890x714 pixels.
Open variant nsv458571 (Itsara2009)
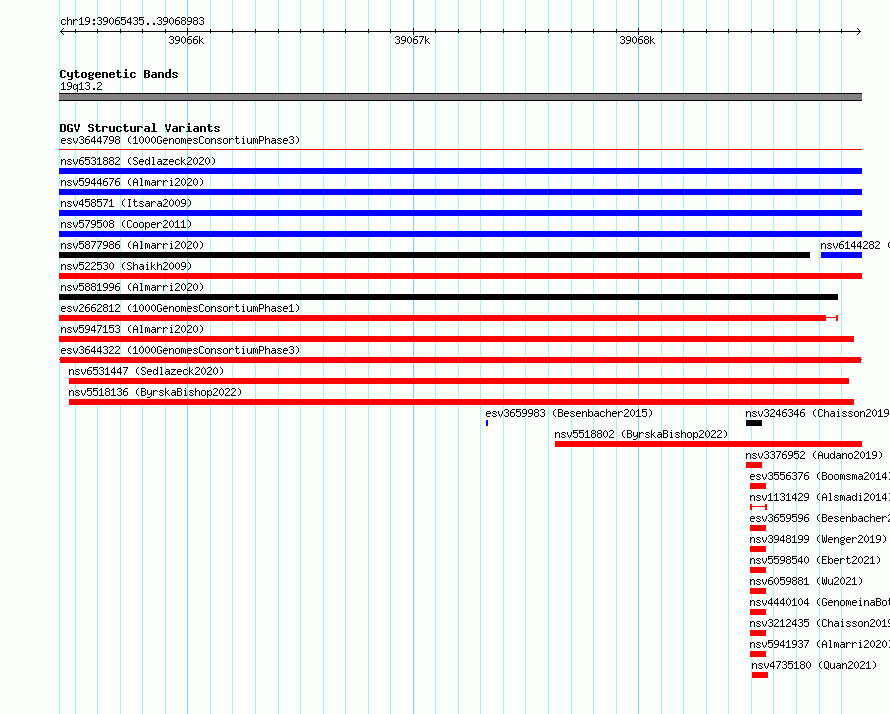(x=126, y=203)
